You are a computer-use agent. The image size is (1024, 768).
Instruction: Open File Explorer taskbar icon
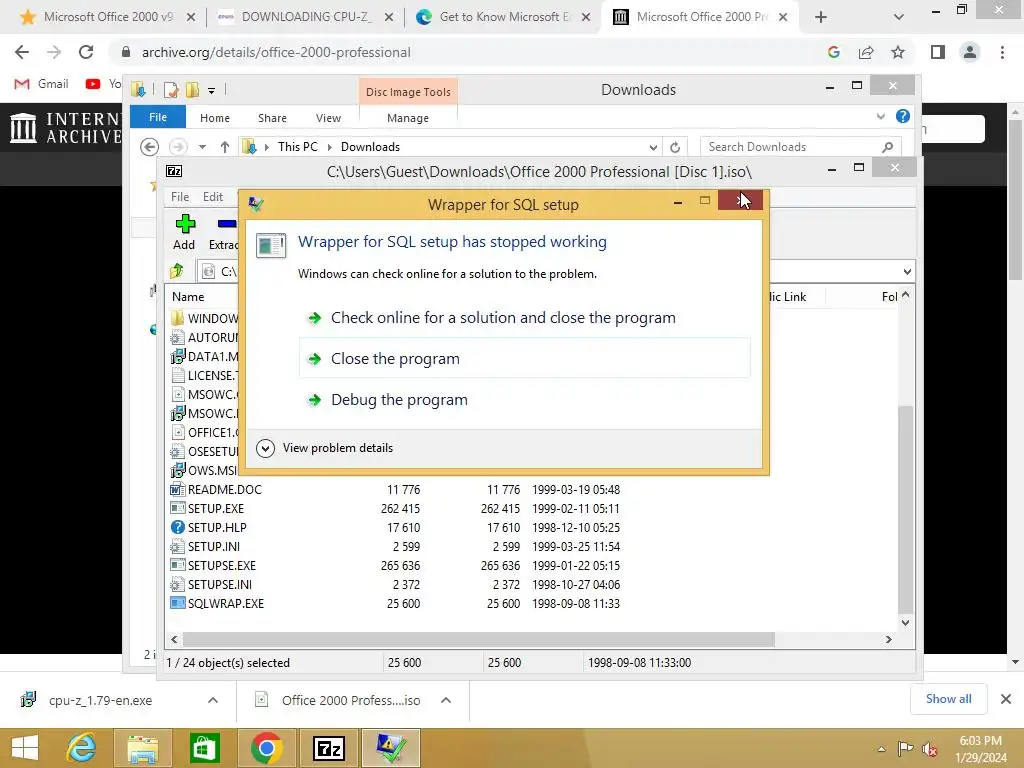point(142,748)
